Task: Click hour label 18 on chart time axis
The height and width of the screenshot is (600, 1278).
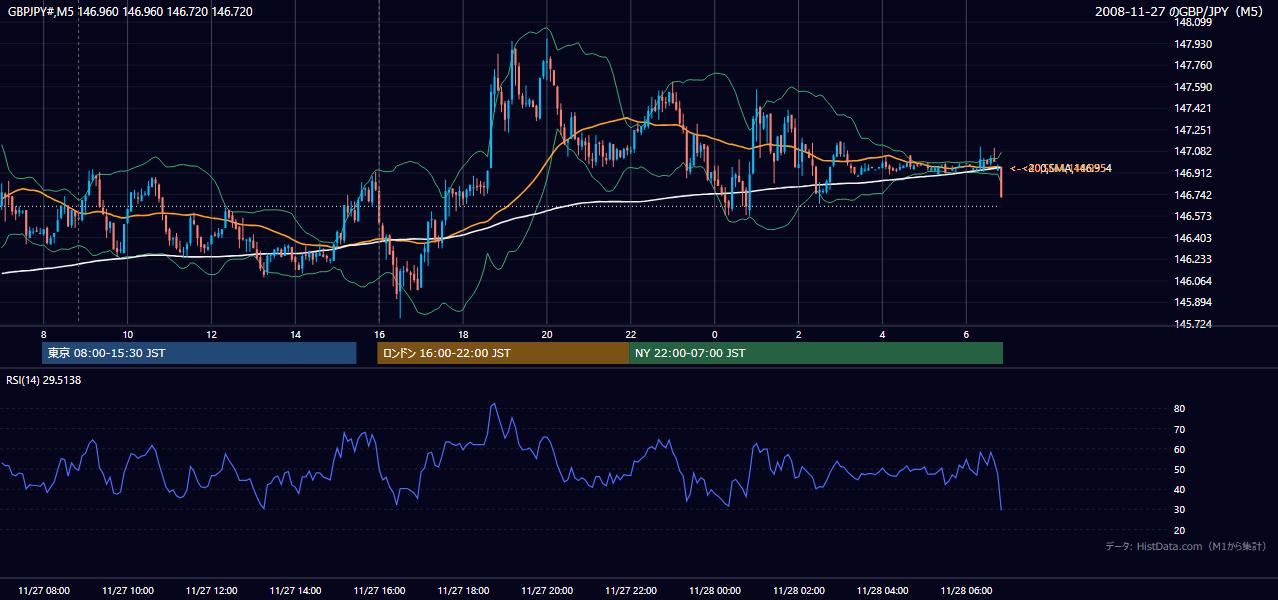Action: click(x=462, y=334)
